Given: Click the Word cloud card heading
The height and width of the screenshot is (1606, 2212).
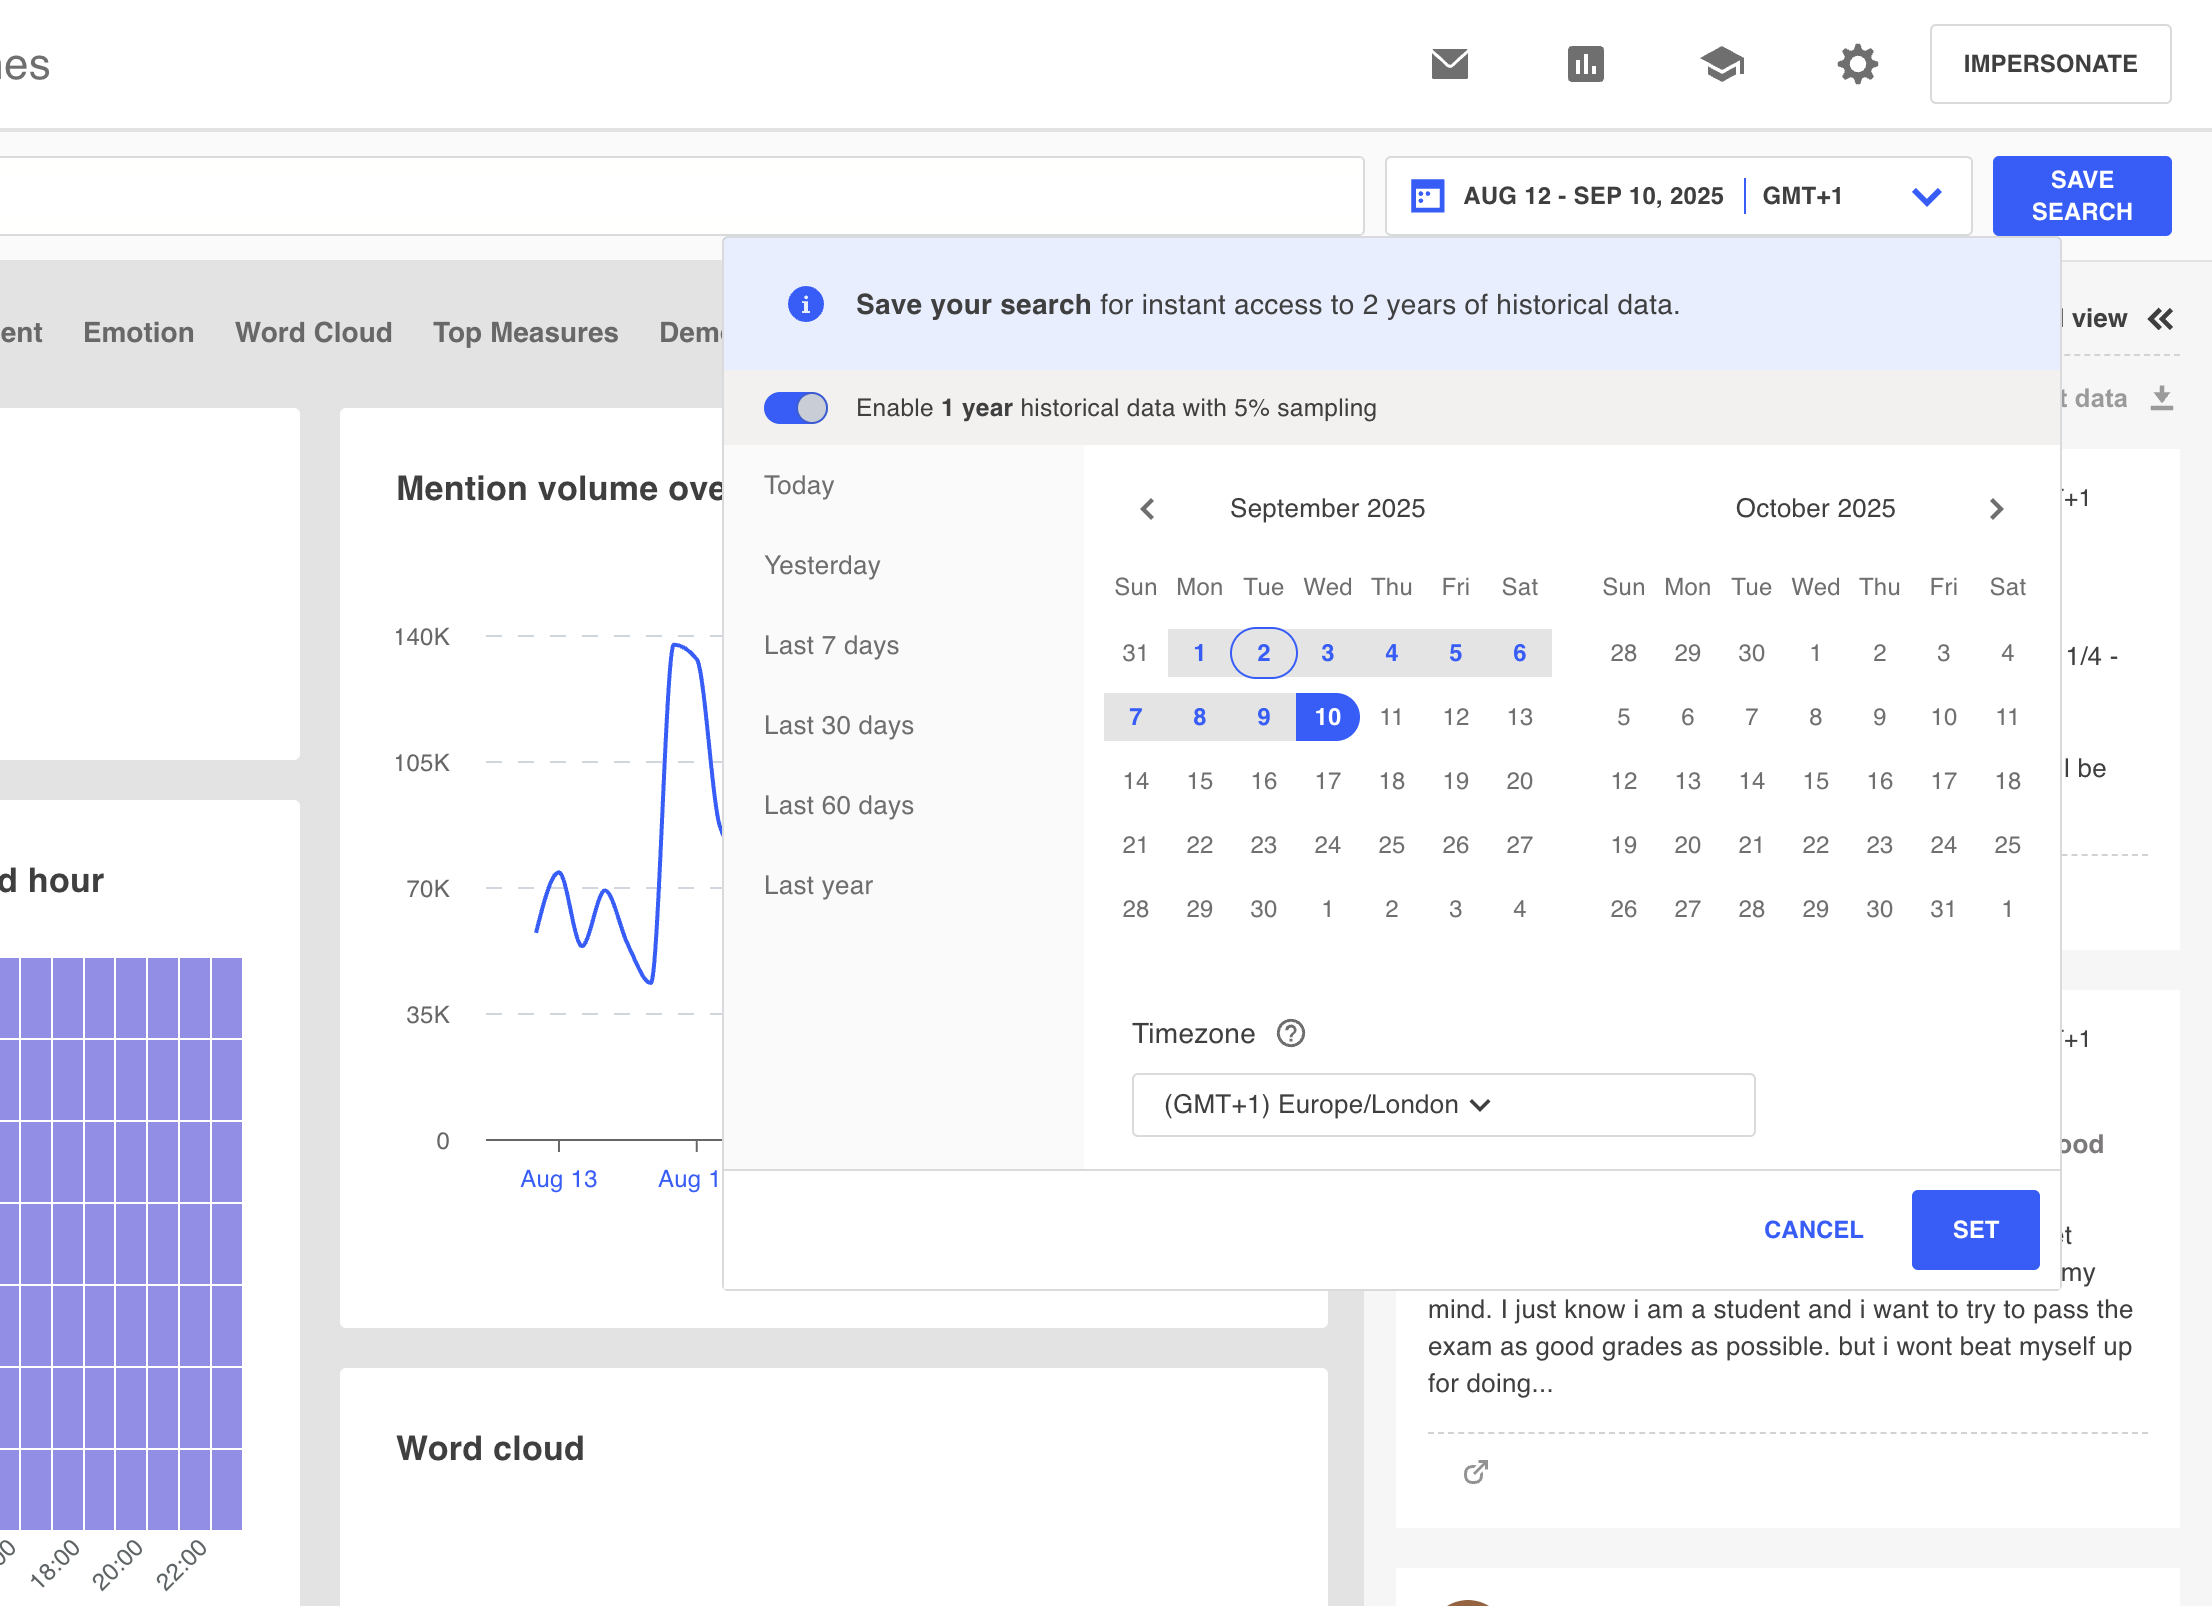Looking at the screenshot, I should 490,1448.
